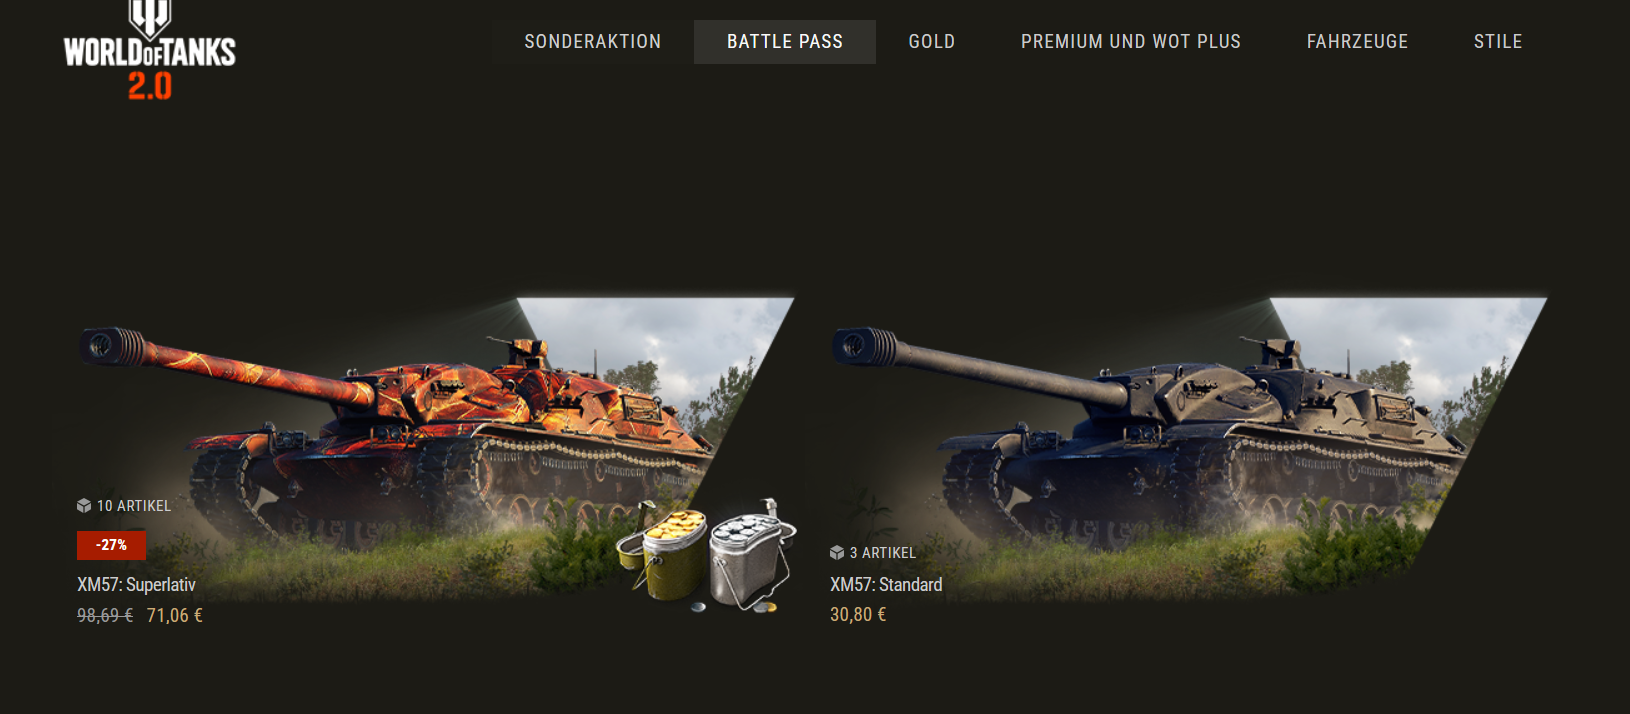Open Premium und WoT Plus tab
The height and width of the screenshot is (714, 1630).
point(1131,42)
